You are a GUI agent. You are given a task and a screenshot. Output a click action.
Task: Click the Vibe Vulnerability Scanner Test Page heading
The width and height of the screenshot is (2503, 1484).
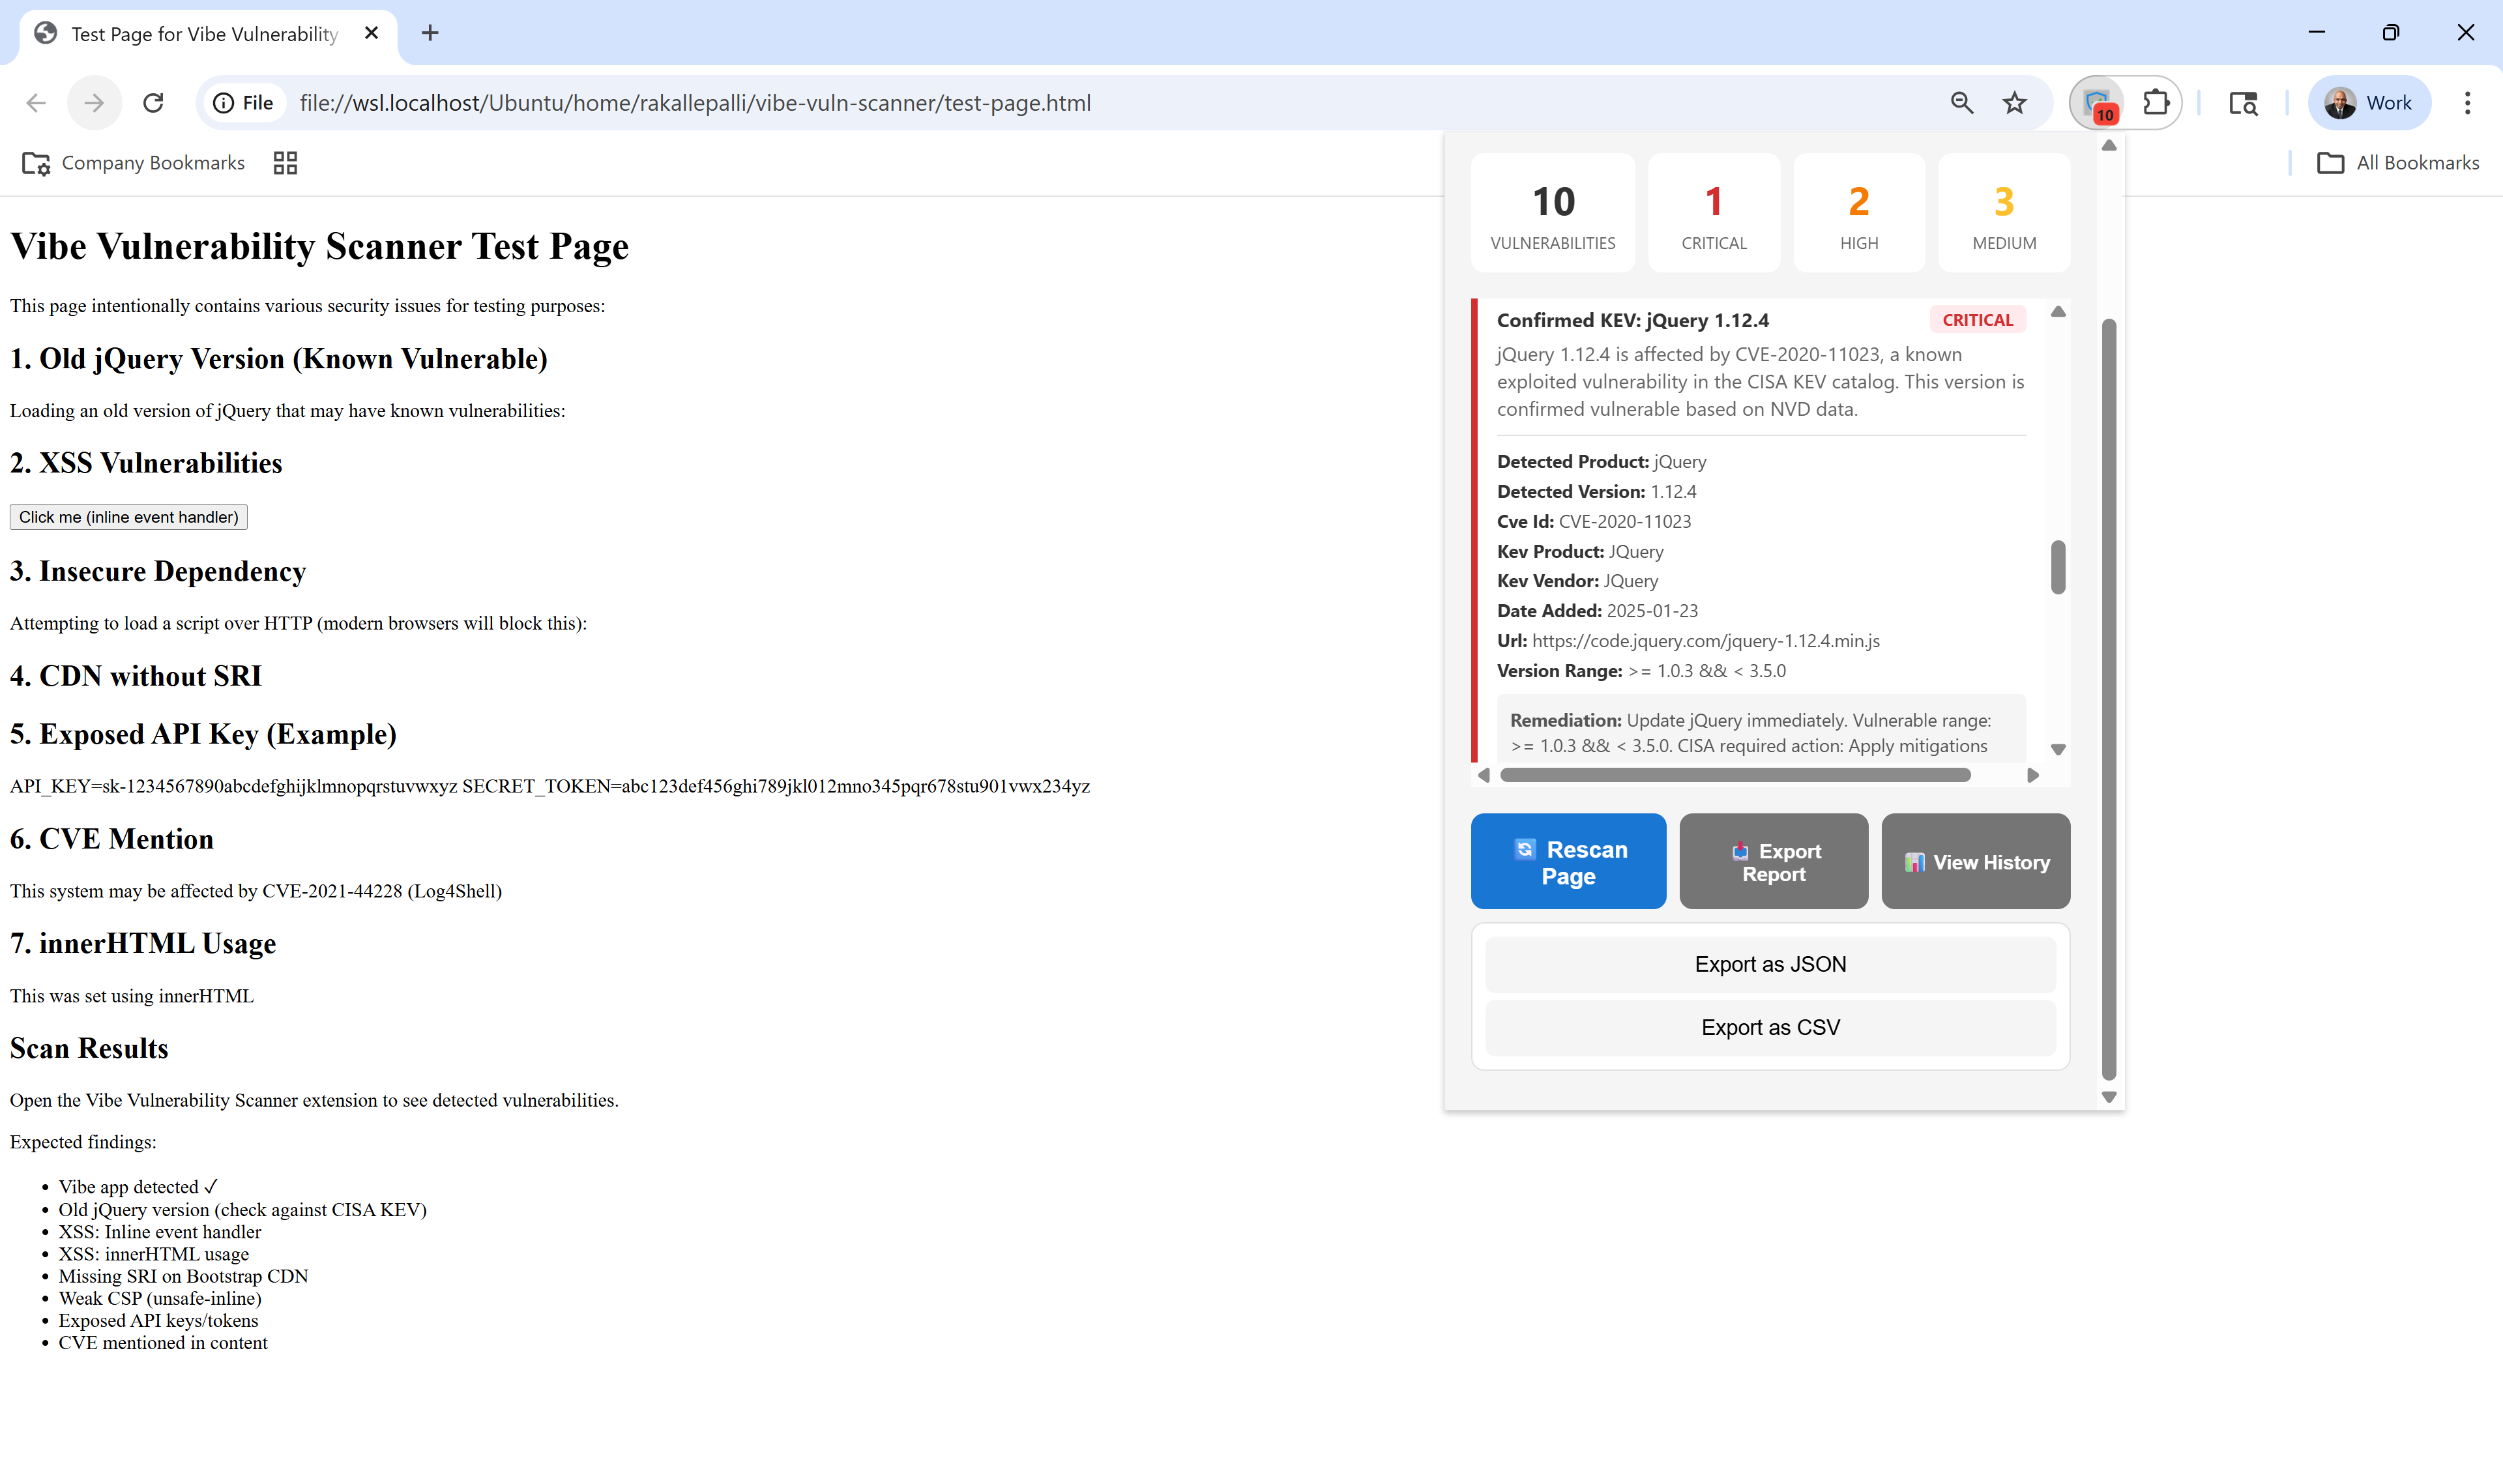(x=319, y=246)
